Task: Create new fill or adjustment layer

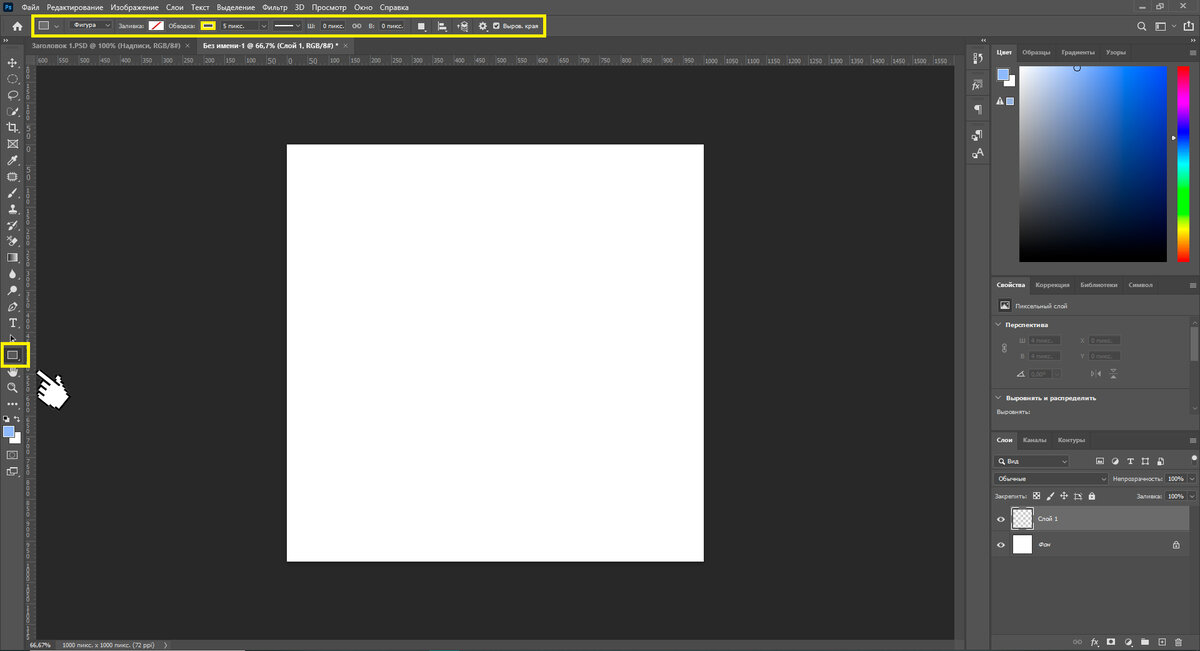Action: pos(1128,640)
